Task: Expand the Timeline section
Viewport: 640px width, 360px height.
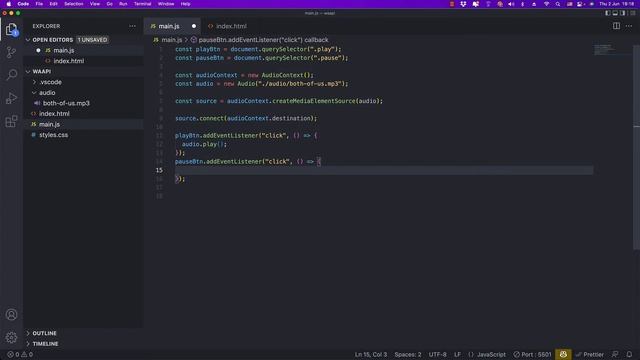Action: click(x=45, y=344)
